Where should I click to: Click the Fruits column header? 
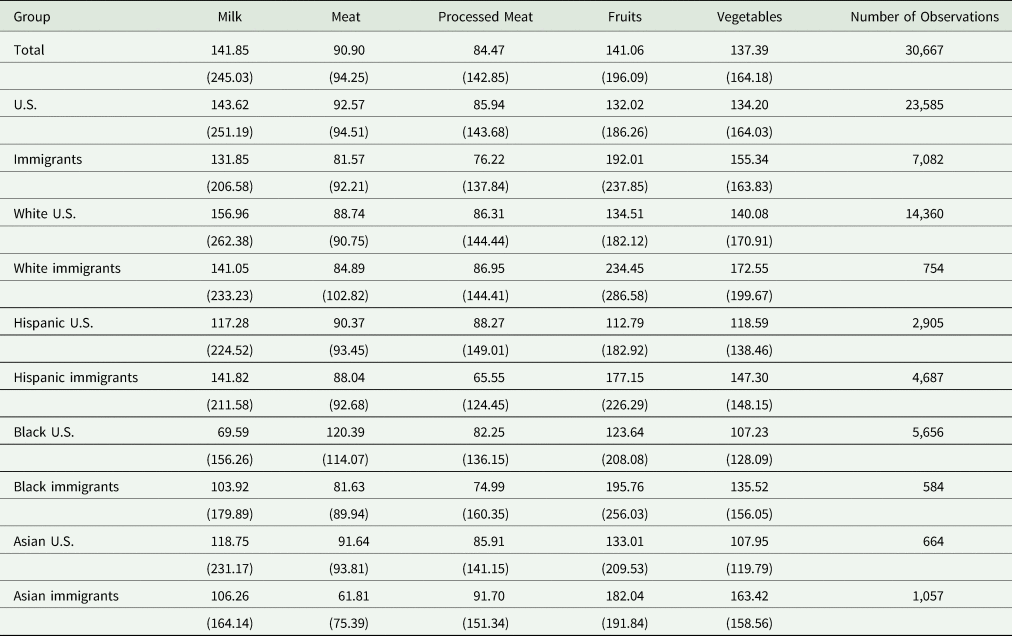click(625, 17)
